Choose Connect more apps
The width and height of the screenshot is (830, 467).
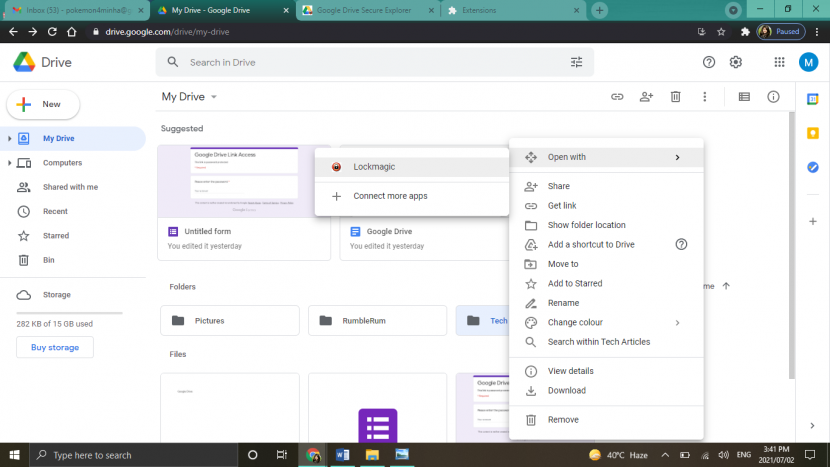(x=412, y=196)
